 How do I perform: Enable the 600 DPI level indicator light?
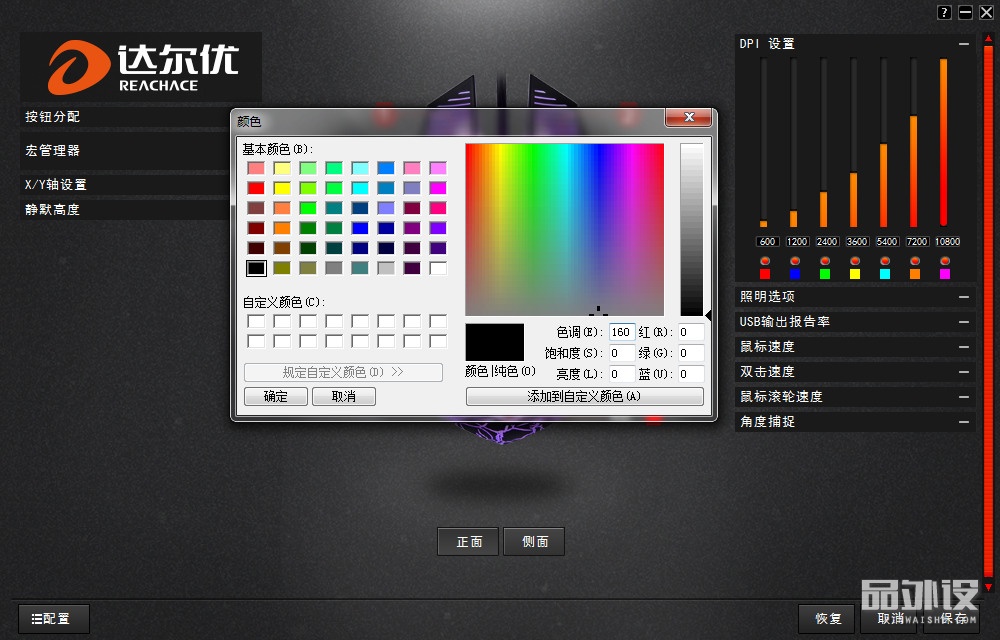click(765, 260)
